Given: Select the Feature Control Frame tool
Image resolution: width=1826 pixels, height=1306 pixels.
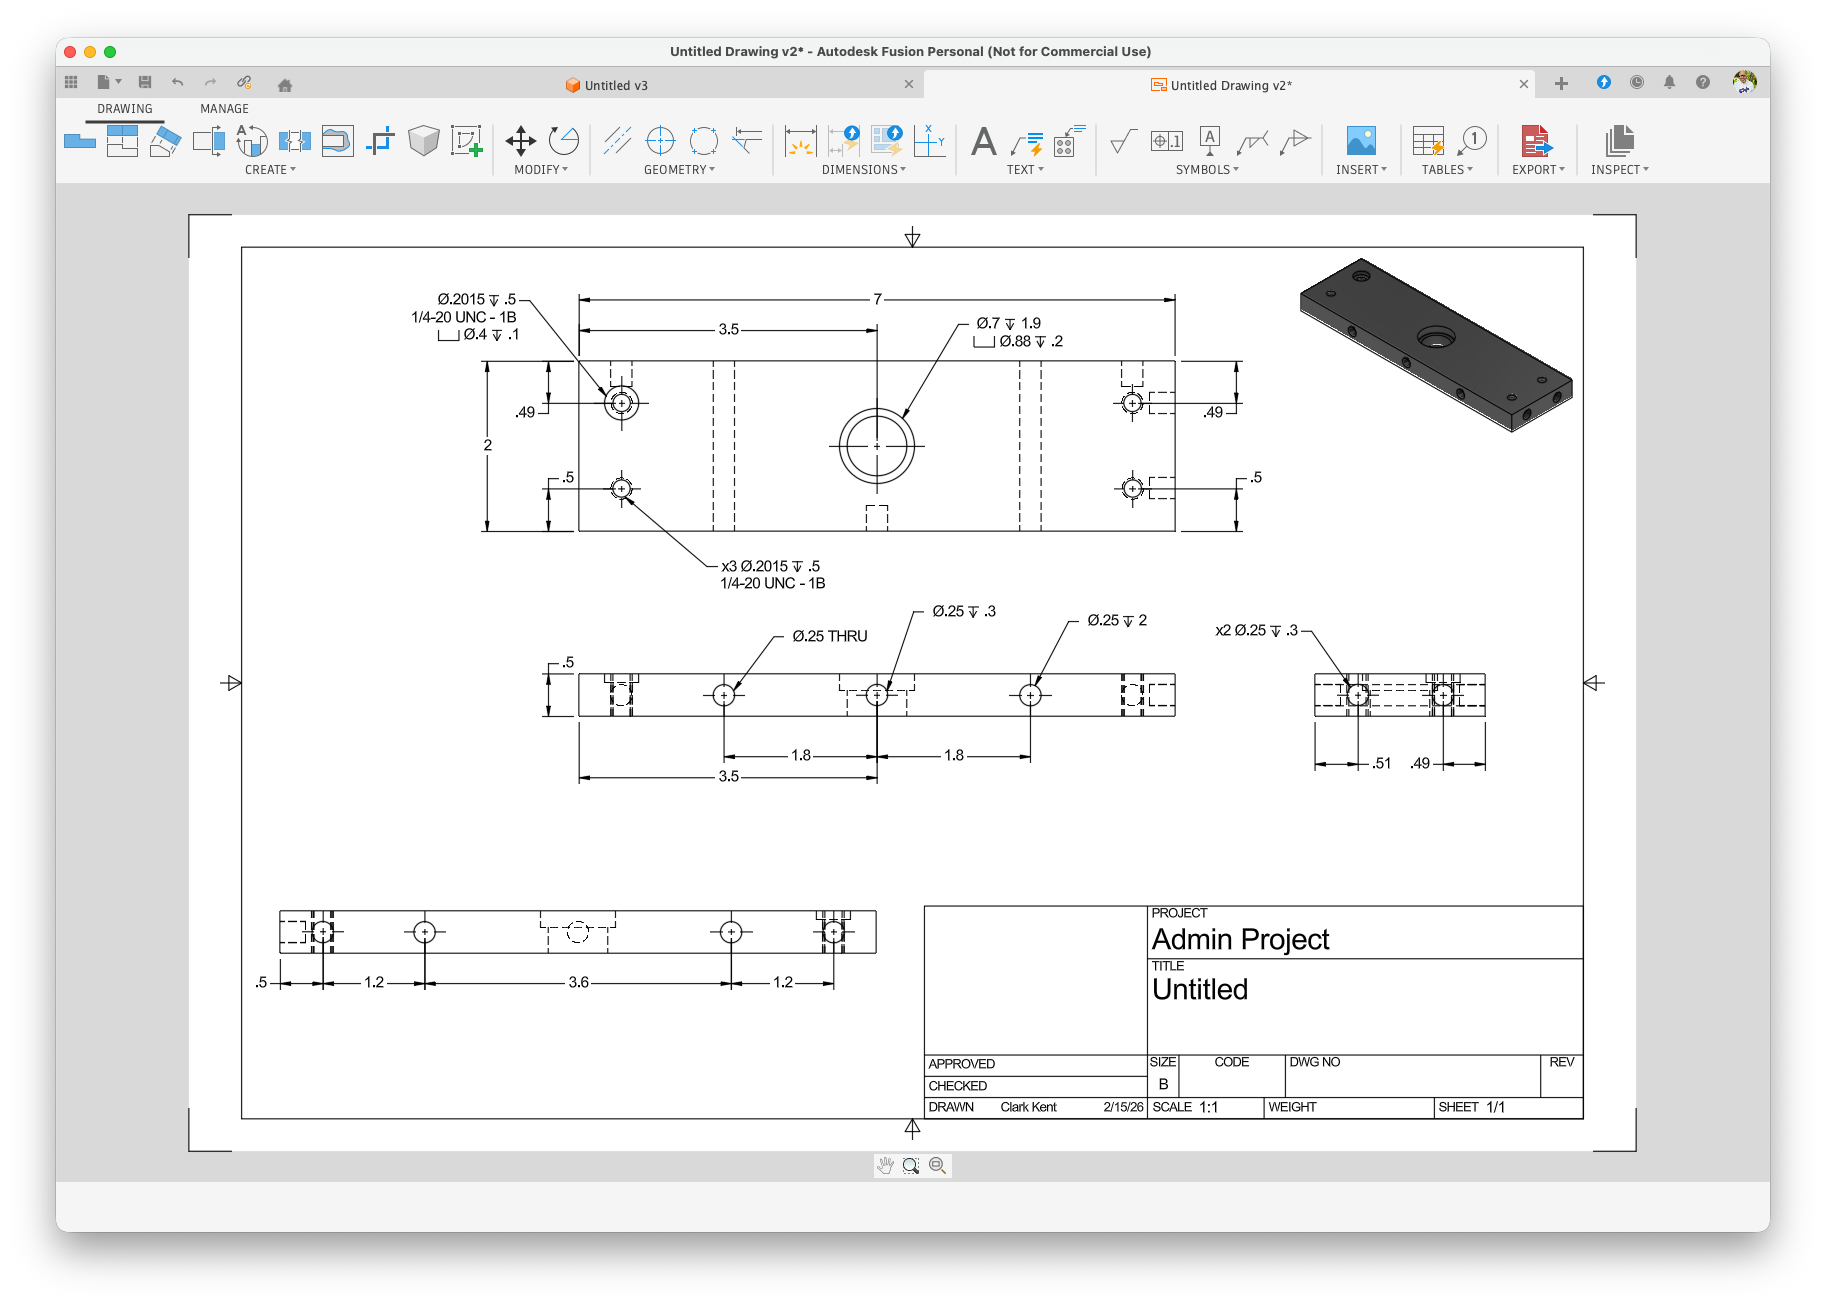Looking at the screenshot, I should pos(1166,141).
